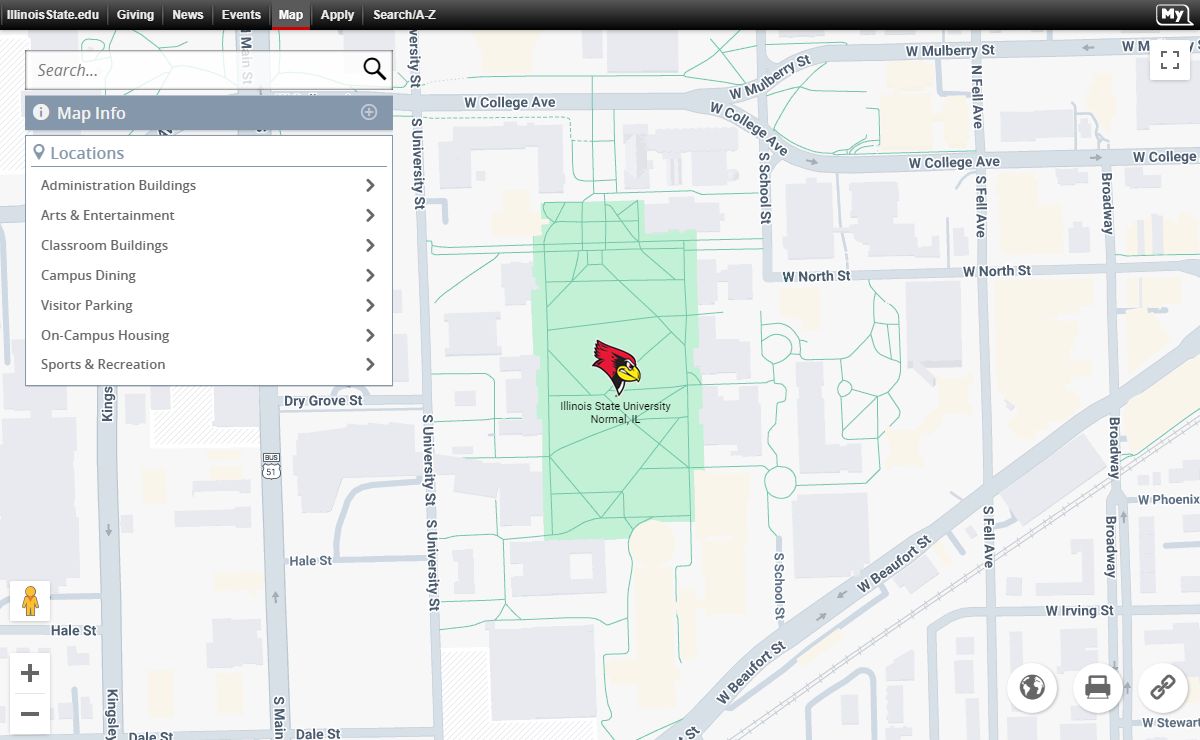The image size is (1200, 740).
Task: Click the Locations panel heading
Action: coord(87,153)
